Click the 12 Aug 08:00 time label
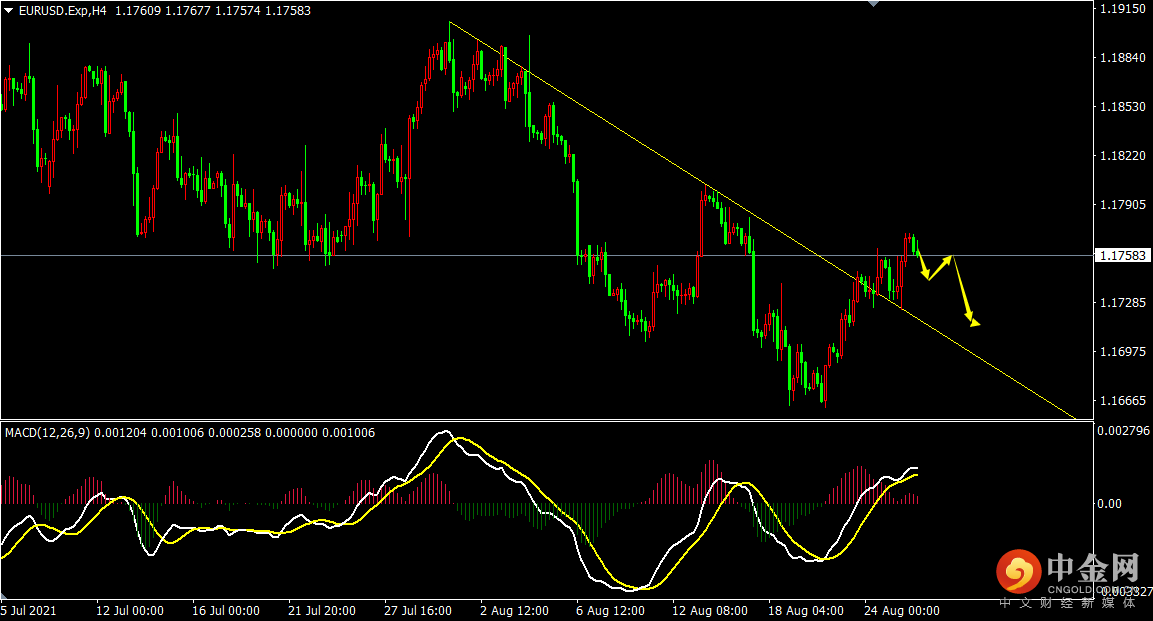This screenshot has width=1153, height=621. (710, 611)
